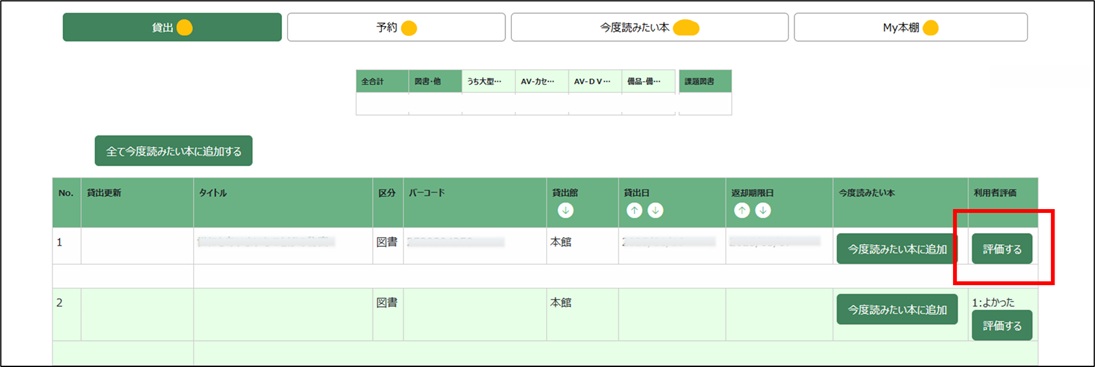This screenshot has height=370, width=1095.
Task: Sort 貸出日 column ascending with up arrow
Action: coord(633,210)
